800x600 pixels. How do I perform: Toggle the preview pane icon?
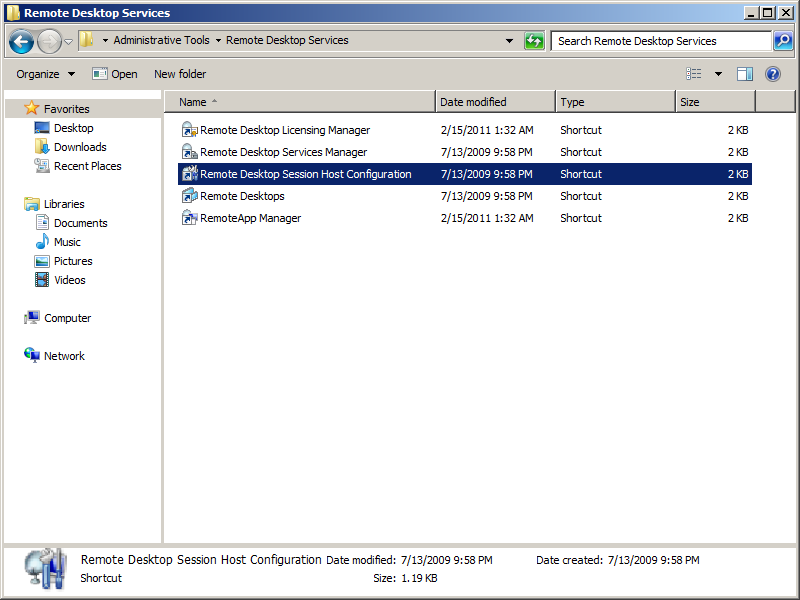(x=745, y=74)
